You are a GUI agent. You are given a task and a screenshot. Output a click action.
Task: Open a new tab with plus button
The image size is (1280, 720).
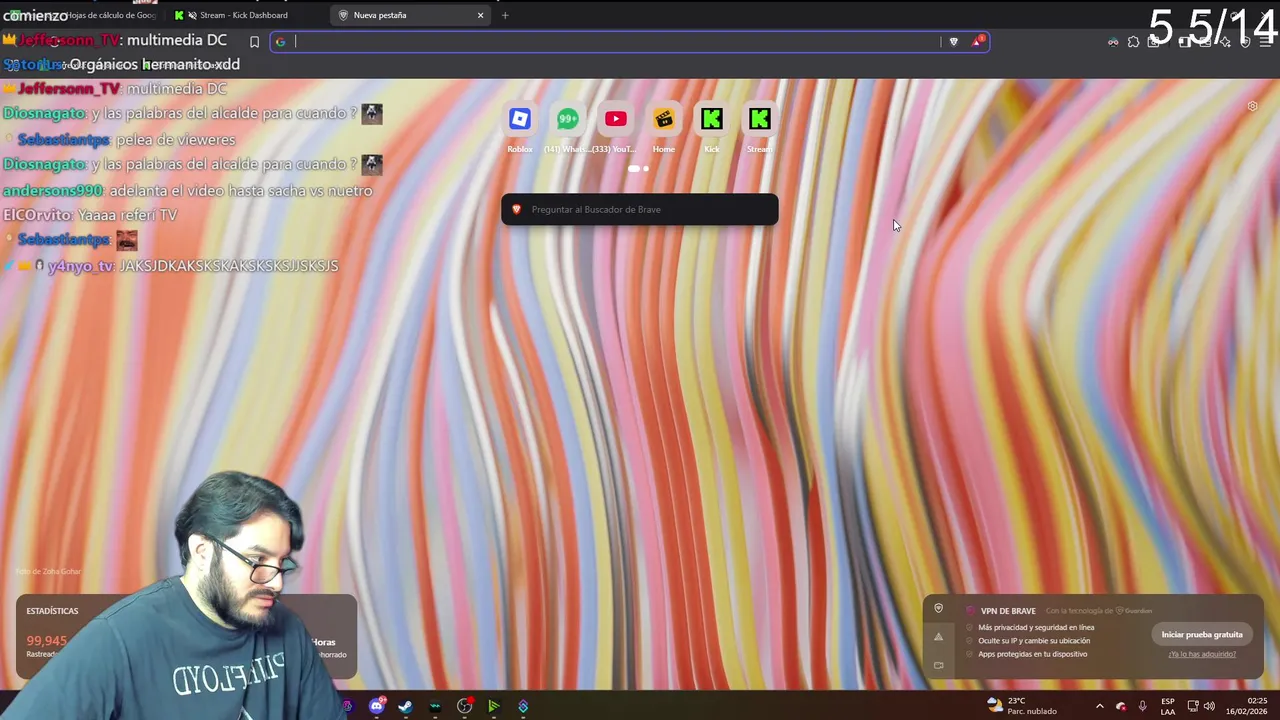[505, 15]
